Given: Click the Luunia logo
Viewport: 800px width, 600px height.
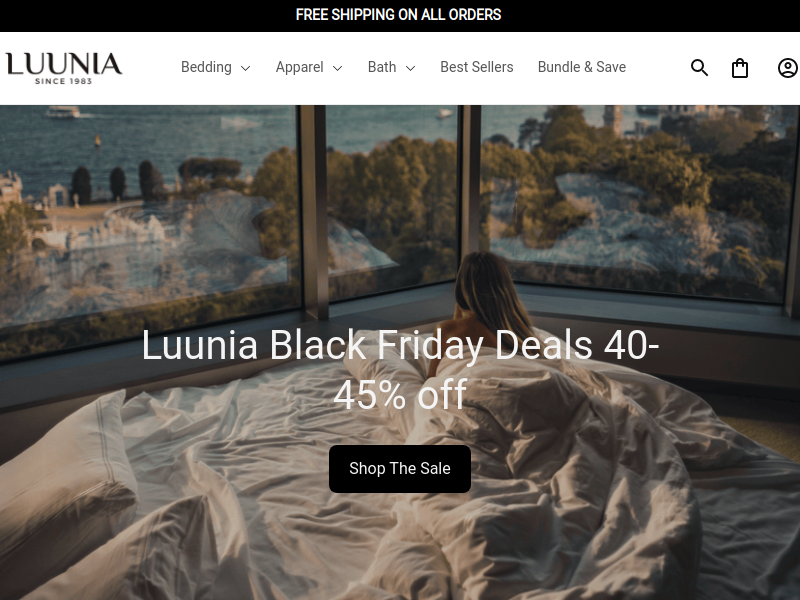Looking at the screenshot, I should click(64, 68).
